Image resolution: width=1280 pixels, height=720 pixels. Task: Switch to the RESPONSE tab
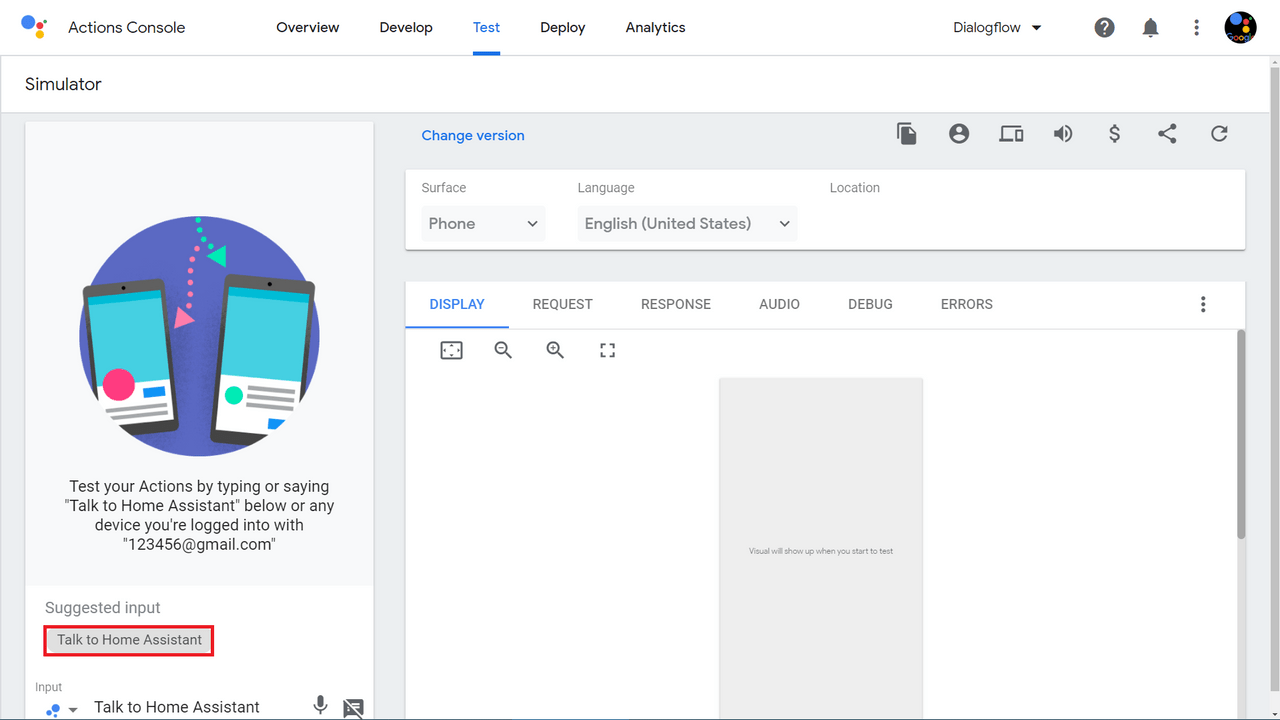pyautogui.click(x=676, y=304)
